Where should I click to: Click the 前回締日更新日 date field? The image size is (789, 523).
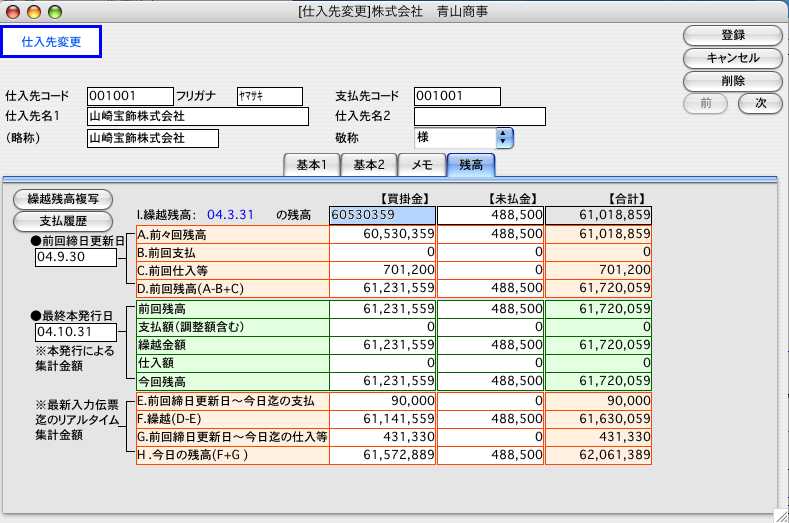[x=77, y=258]
